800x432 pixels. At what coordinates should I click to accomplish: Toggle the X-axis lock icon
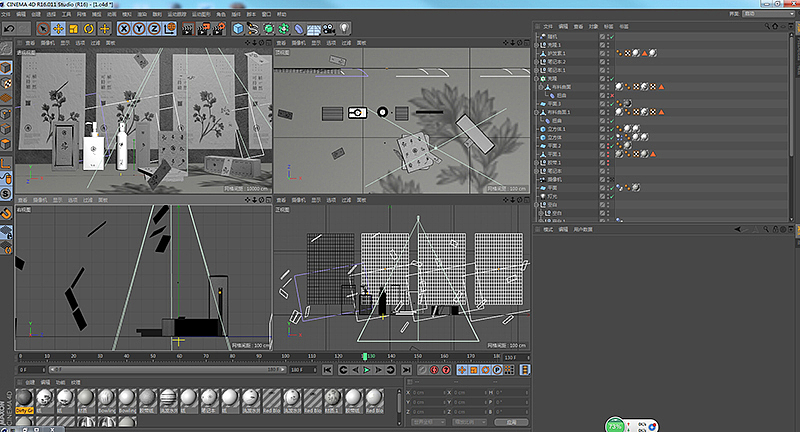point(124,28)
